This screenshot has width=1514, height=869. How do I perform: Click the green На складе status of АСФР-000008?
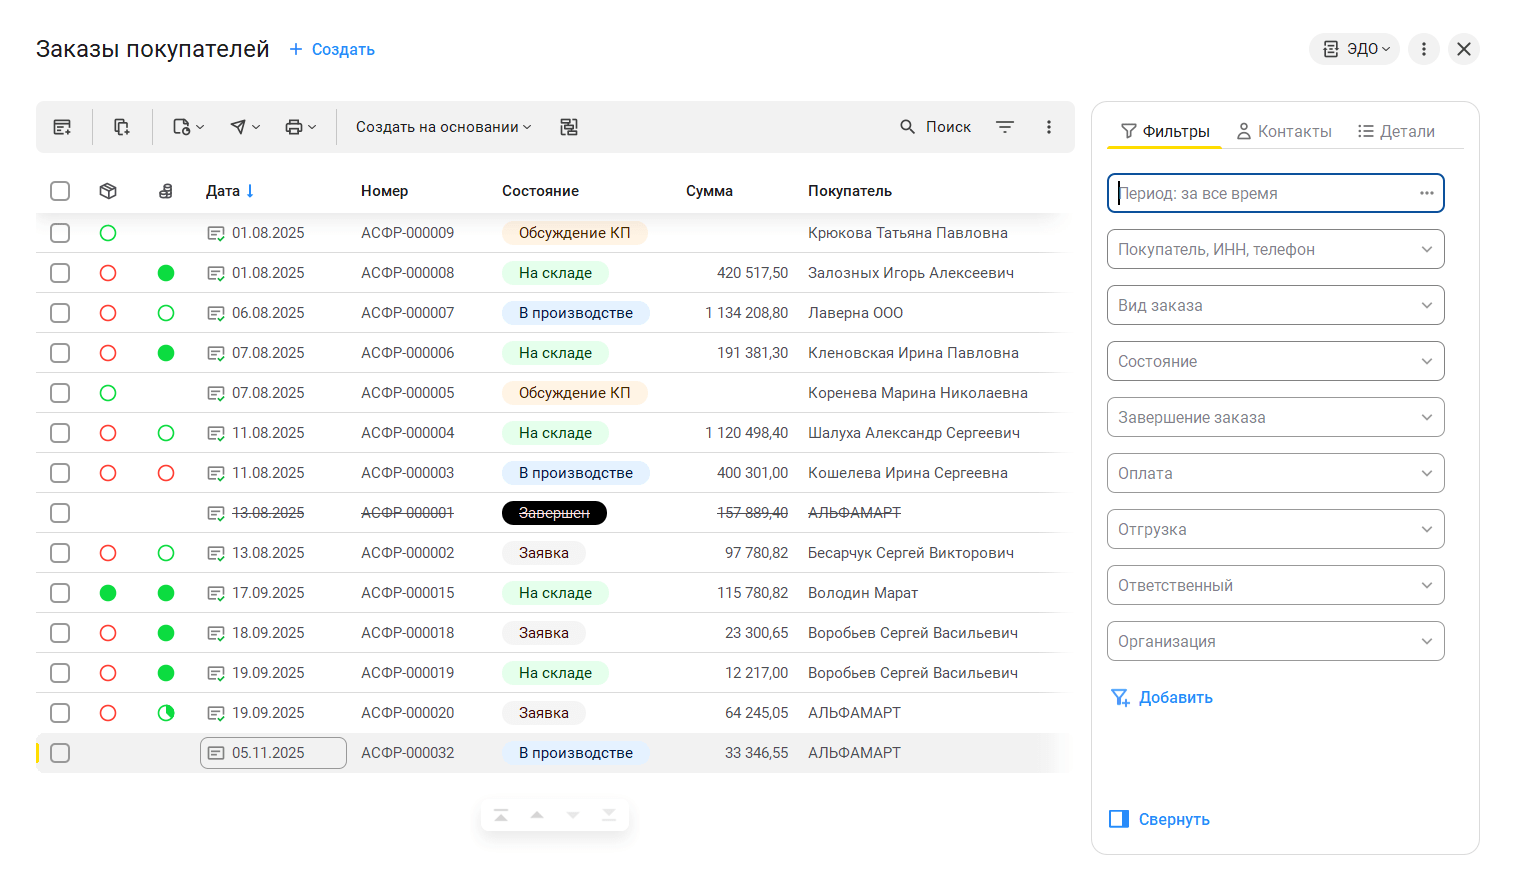[555, 273]
